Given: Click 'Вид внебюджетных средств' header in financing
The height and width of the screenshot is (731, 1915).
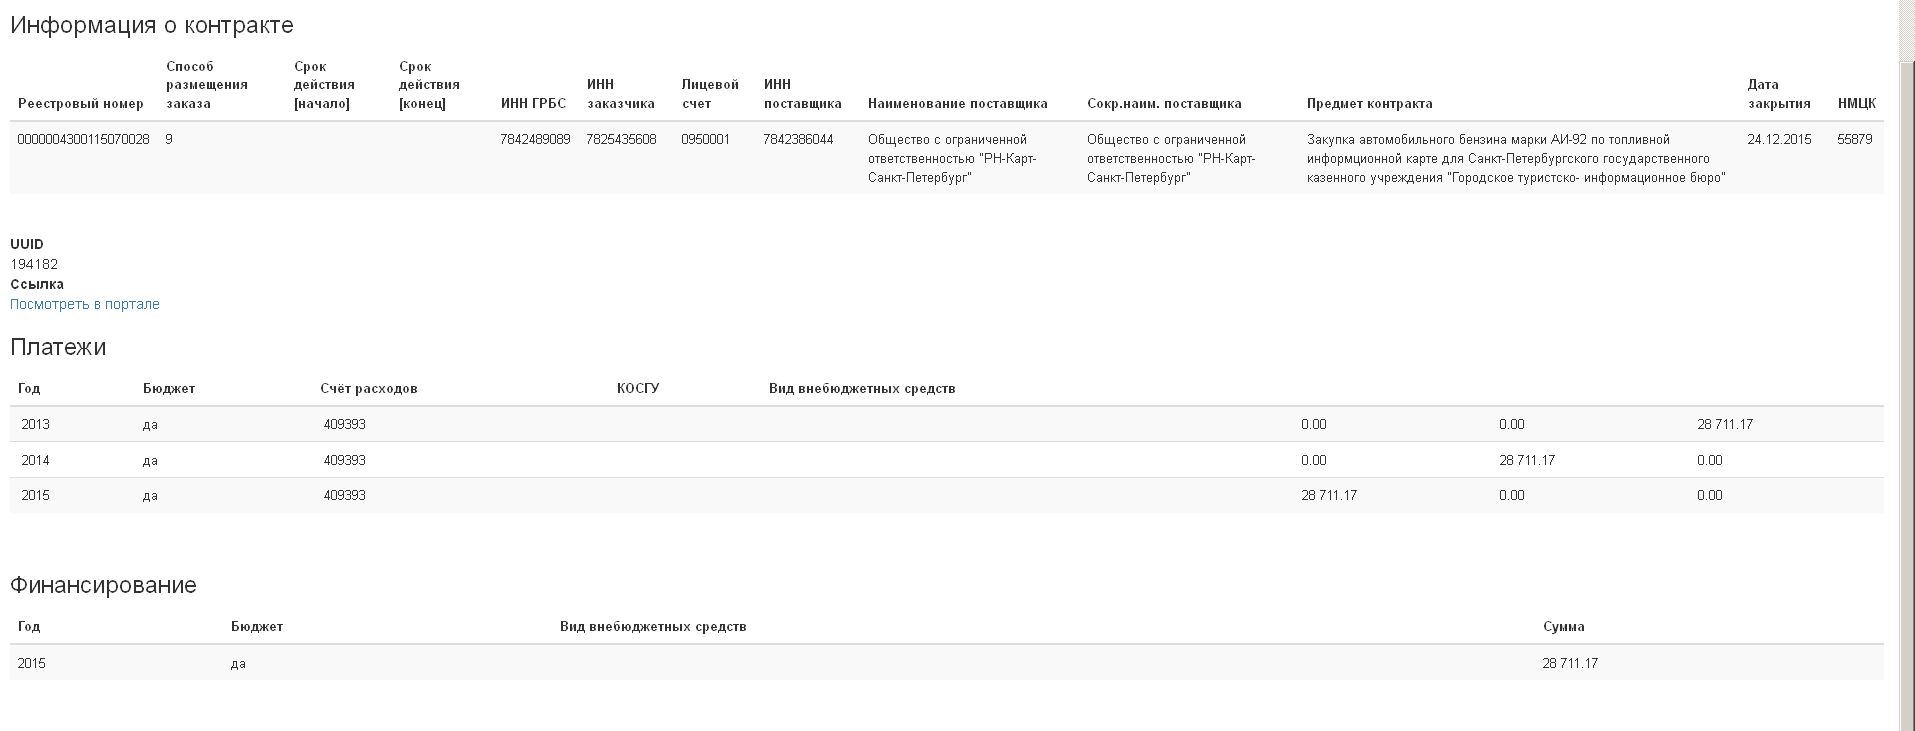Looking at the screenshot, I should pyautogui.click(x=653, y=626).
